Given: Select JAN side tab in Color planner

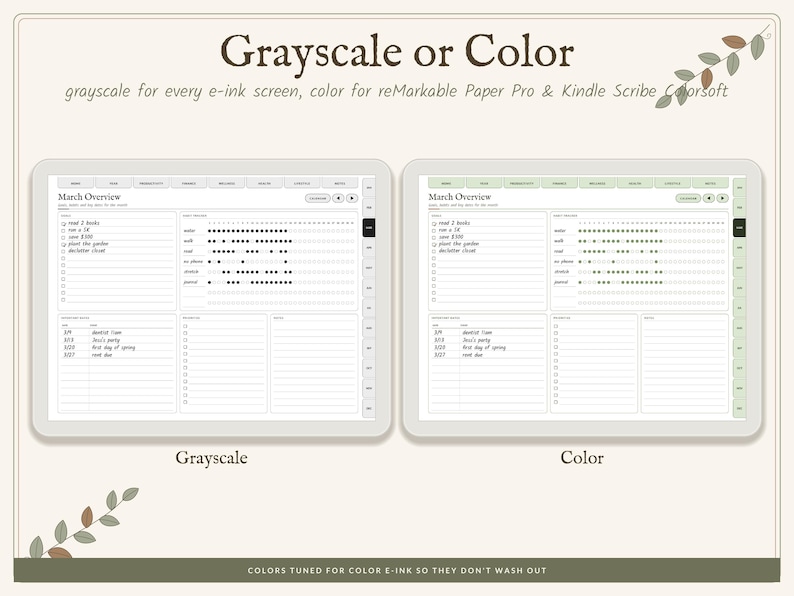Looking at the screenshot, I should pos(740,188).
